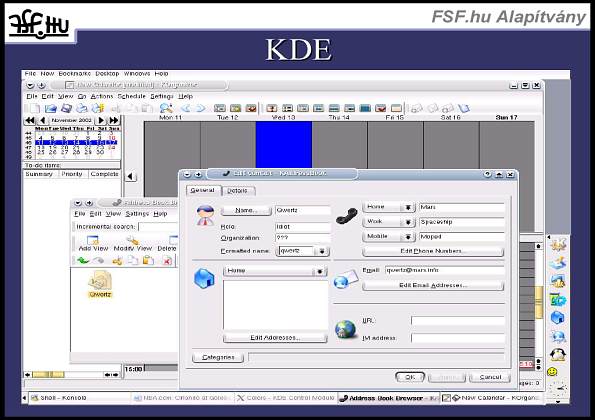
Task: Open the K menu icon in the side panel
Action: pyautogui.click(x=558, y=244)
